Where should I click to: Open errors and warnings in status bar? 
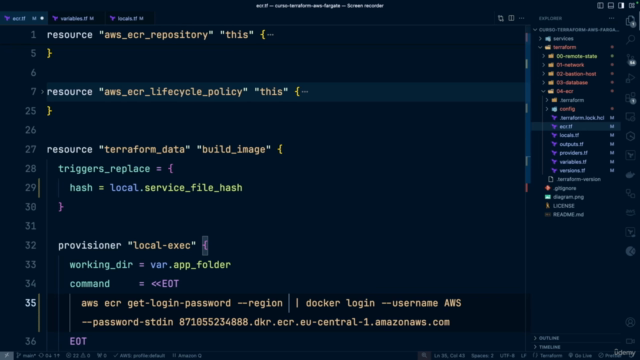78,356
